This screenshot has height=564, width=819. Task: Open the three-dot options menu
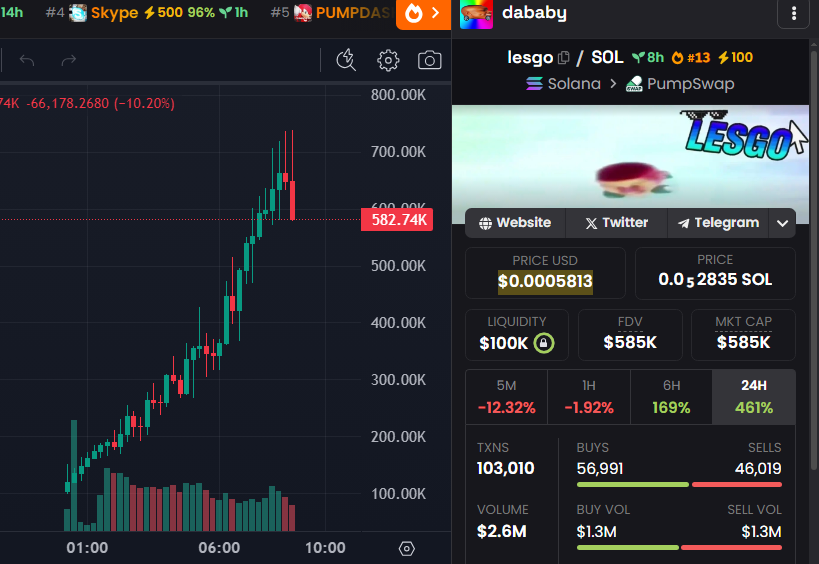tap(793, 13)
